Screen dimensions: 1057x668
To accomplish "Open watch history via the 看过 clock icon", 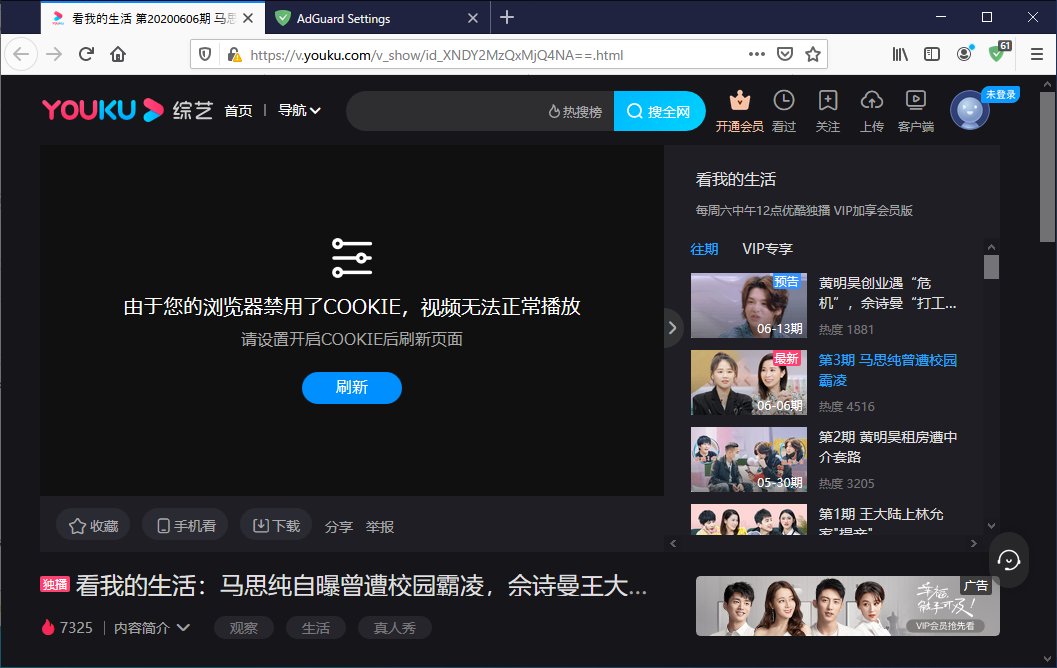I will [x=784, y=101].
